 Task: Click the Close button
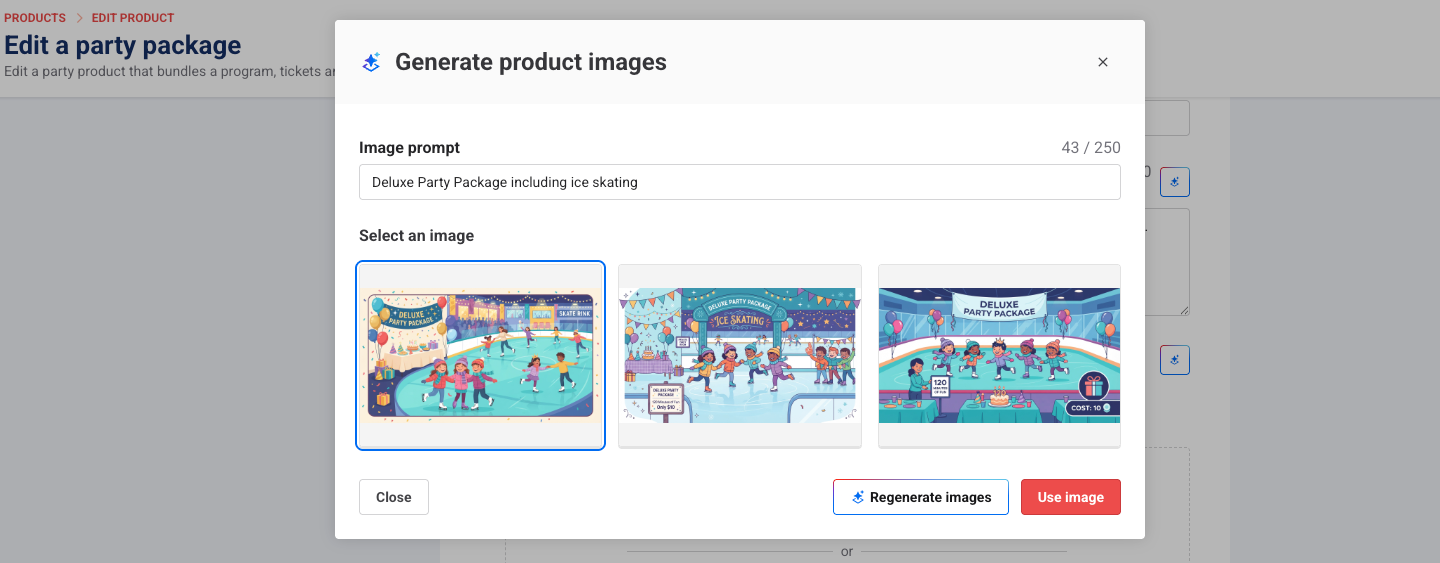pyautogui.click(x=394, y=497)
